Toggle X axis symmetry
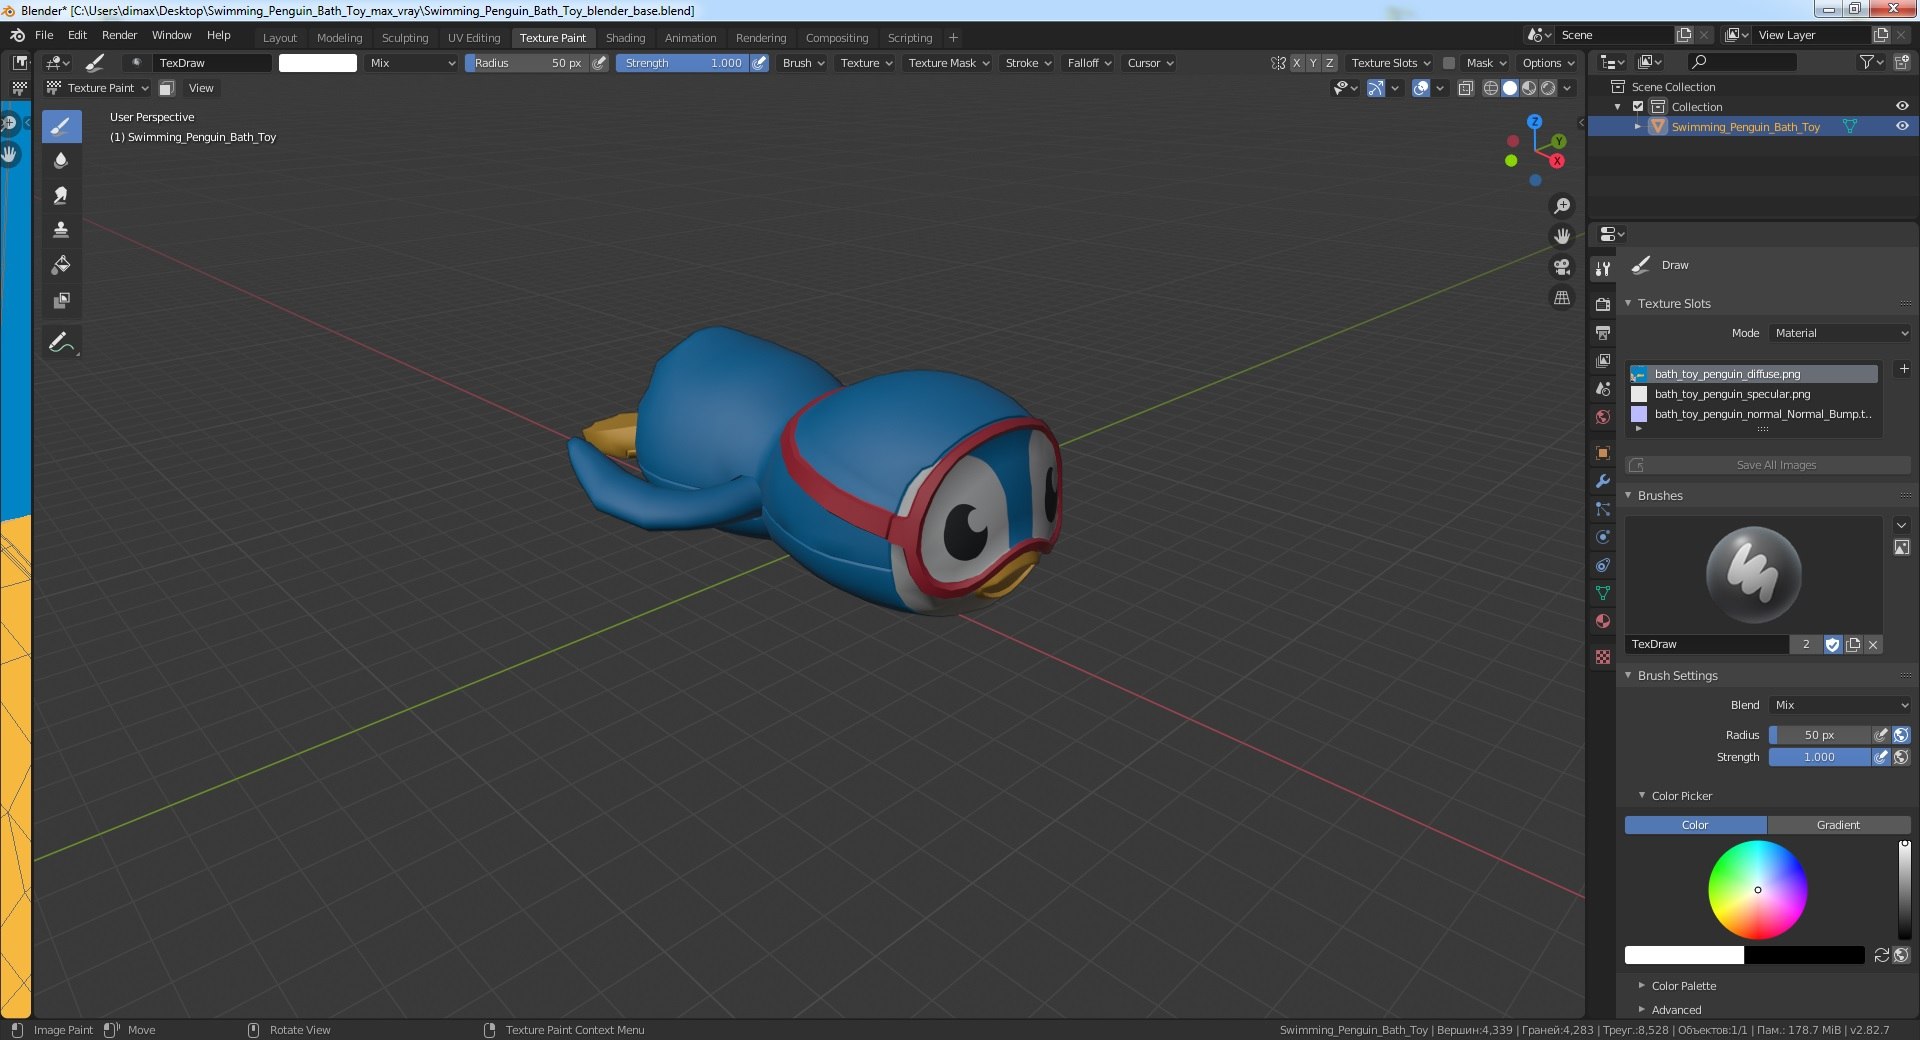Screen dimensions: 1920x1040 click(x=1297, y=63)
